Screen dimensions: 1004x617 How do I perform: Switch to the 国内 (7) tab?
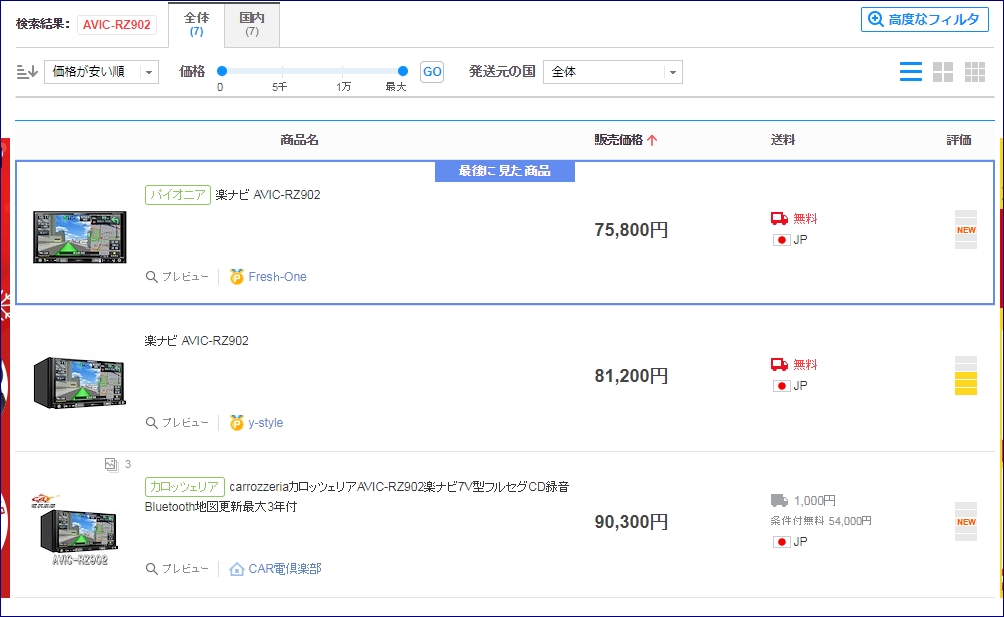point(252,24)
